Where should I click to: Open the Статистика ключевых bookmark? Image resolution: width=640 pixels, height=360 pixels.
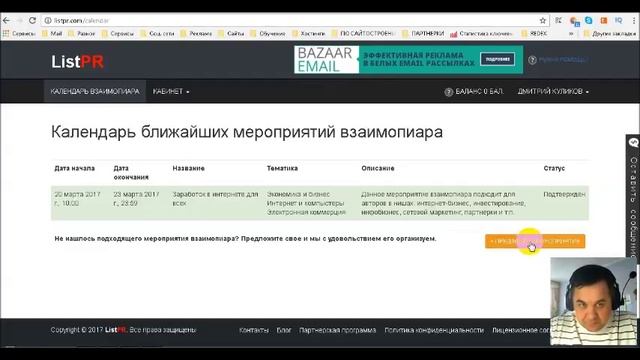482,34
